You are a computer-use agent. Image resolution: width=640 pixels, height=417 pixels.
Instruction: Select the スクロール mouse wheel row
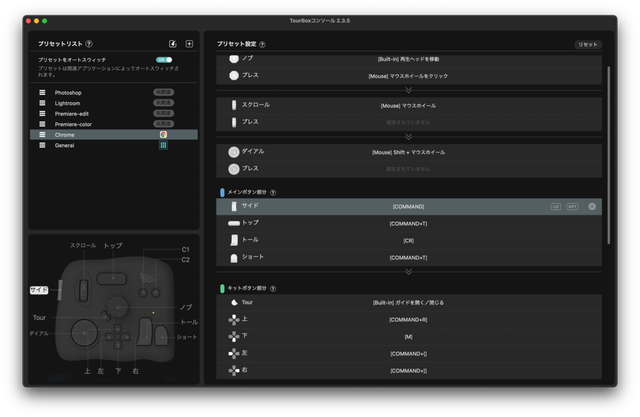pos(409,106)
